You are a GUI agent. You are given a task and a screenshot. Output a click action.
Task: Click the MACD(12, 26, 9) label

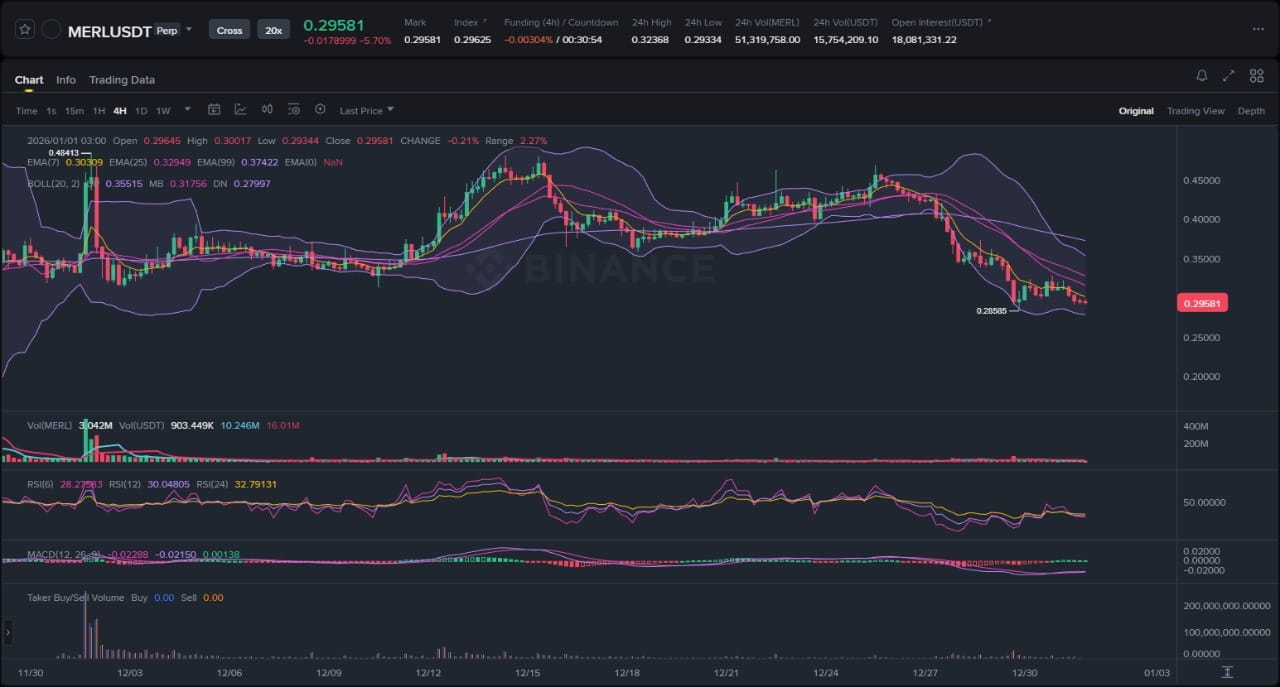pos(66,554)
